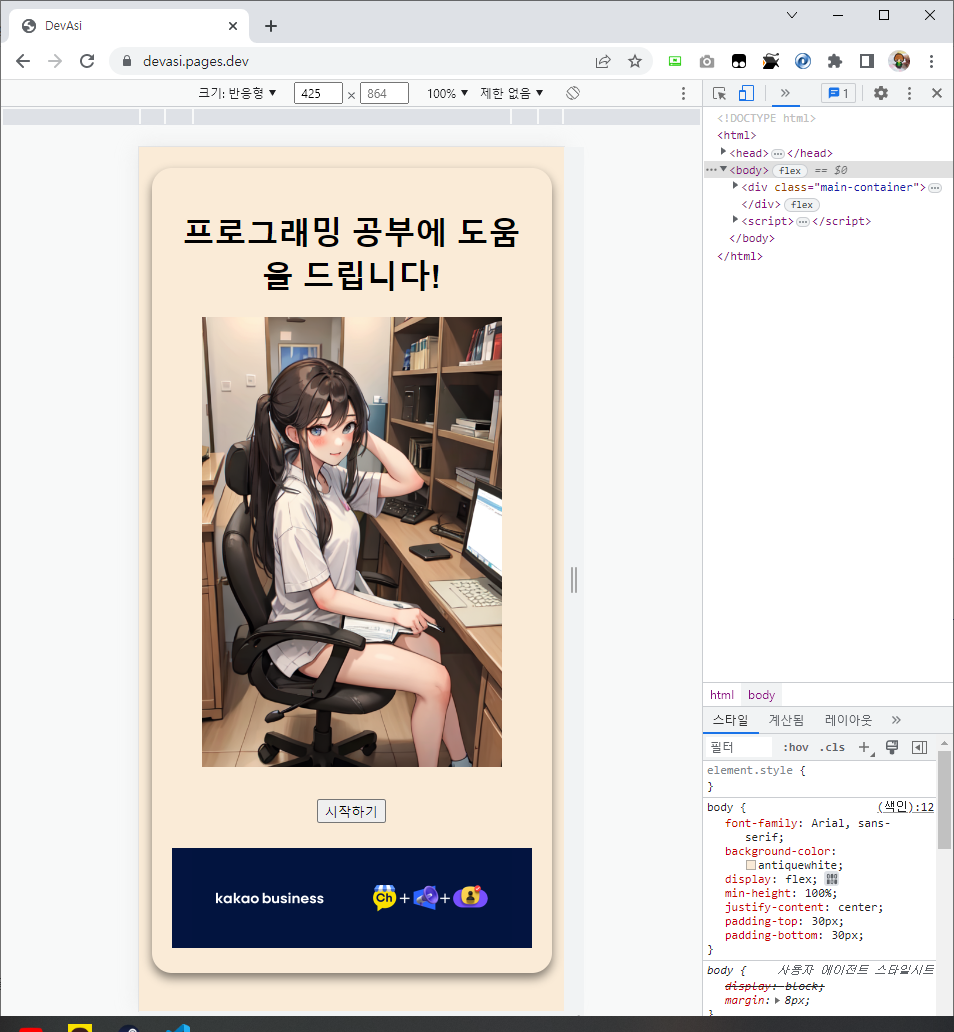Open the responsive size dropdown
The height and width of the screenshot is (1032, 954).
point(237,93)
